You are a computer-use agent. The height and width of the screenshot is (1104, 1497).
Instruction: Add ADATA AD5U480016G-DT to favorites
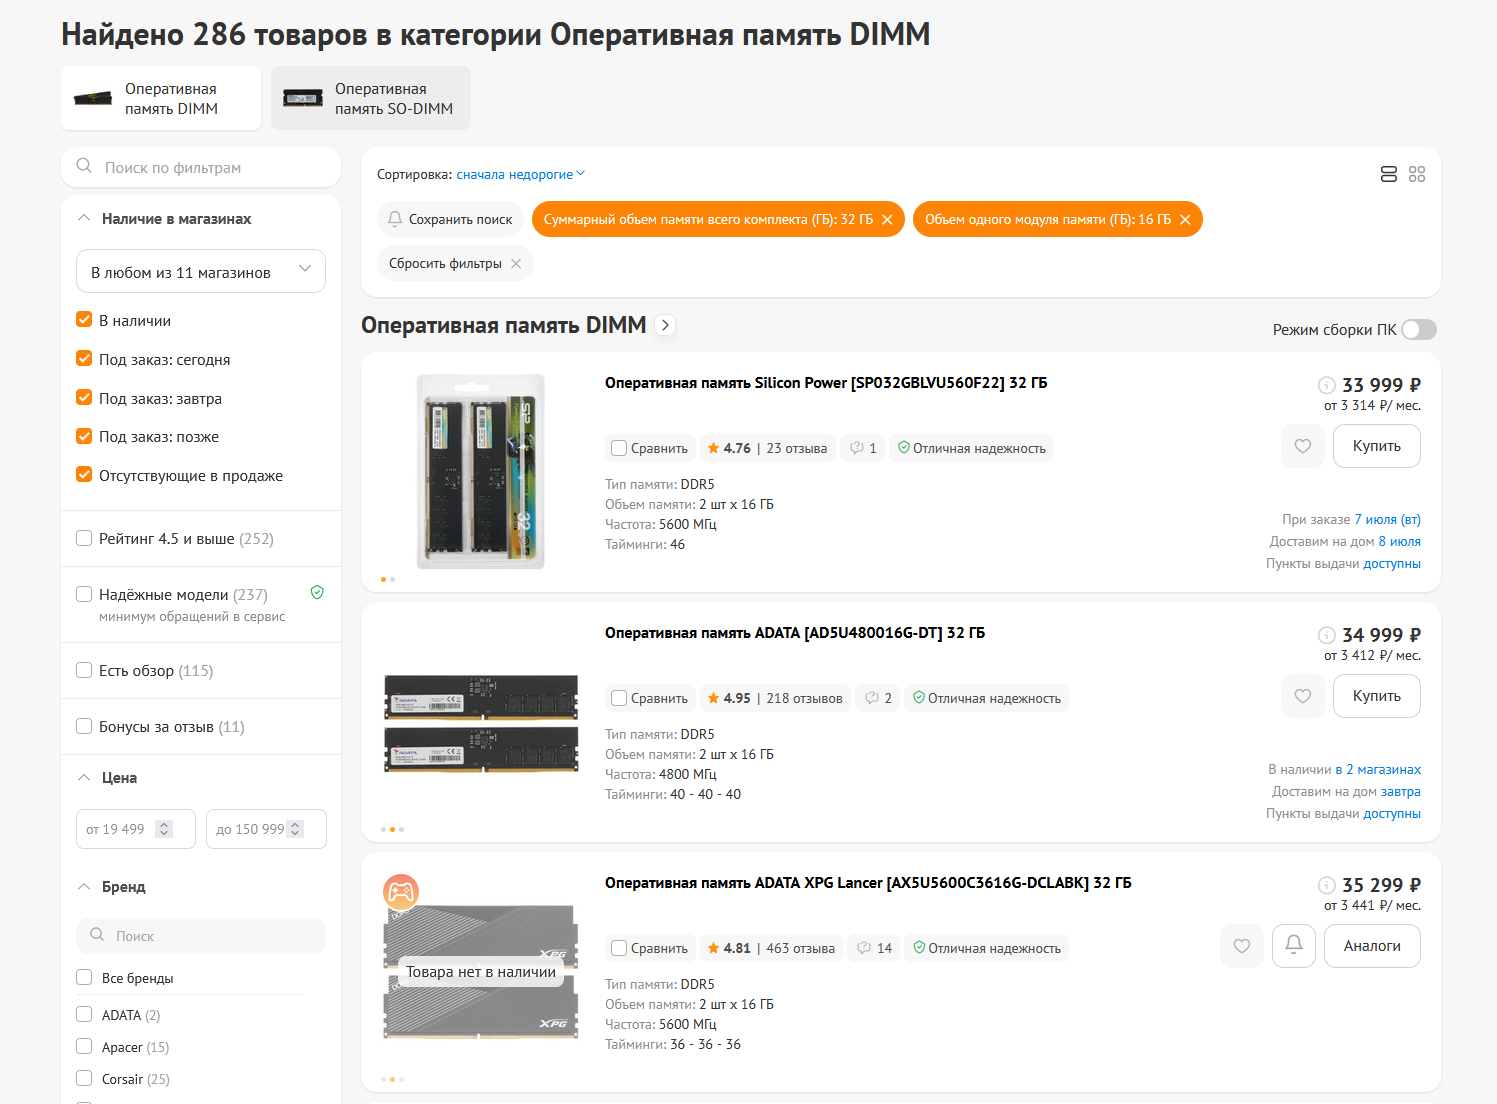(1303, 696)
